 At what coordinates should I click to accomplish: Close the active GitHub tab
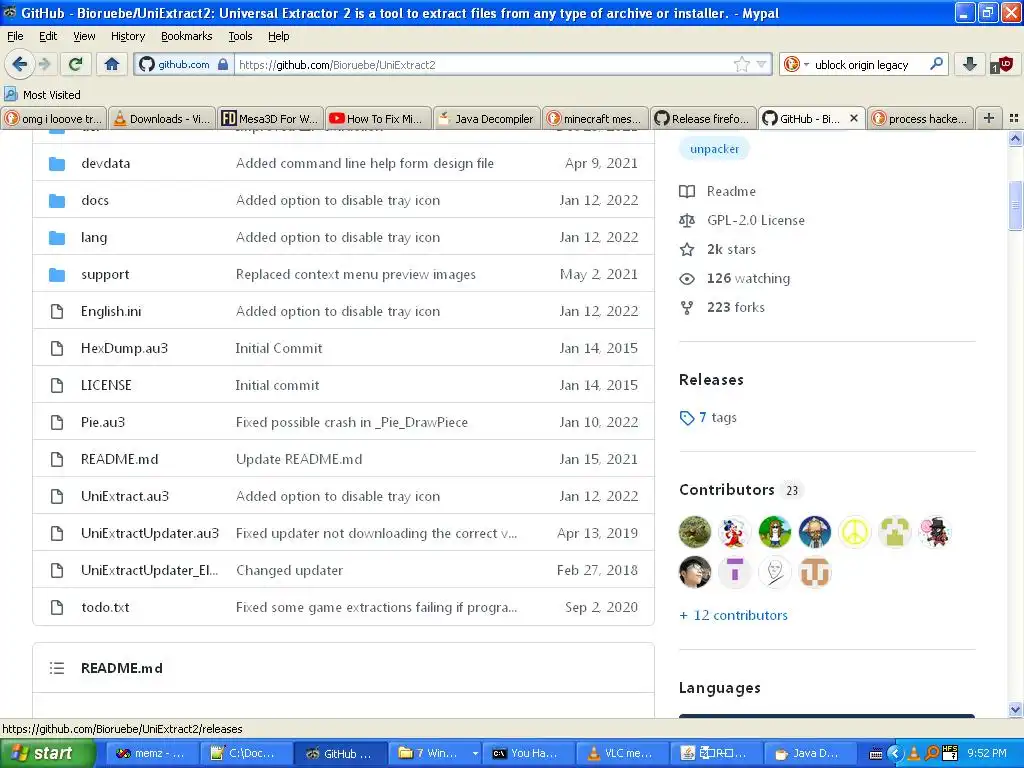point(854,118)
